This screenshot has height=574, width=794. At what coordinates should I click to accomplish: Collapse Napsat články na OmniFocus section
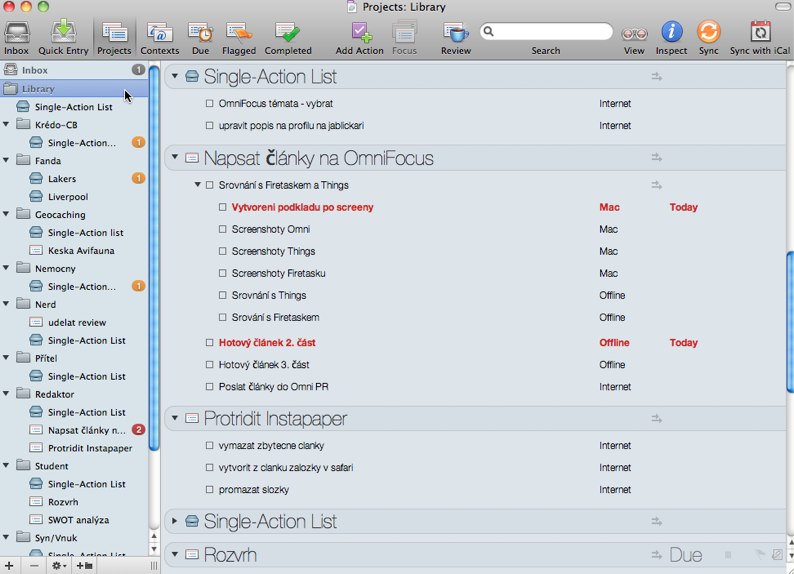pos(175,157)
